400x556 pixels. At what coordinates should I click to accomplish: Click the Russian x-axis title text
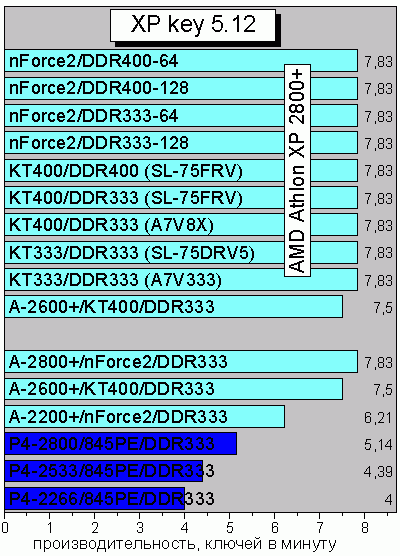184,544
